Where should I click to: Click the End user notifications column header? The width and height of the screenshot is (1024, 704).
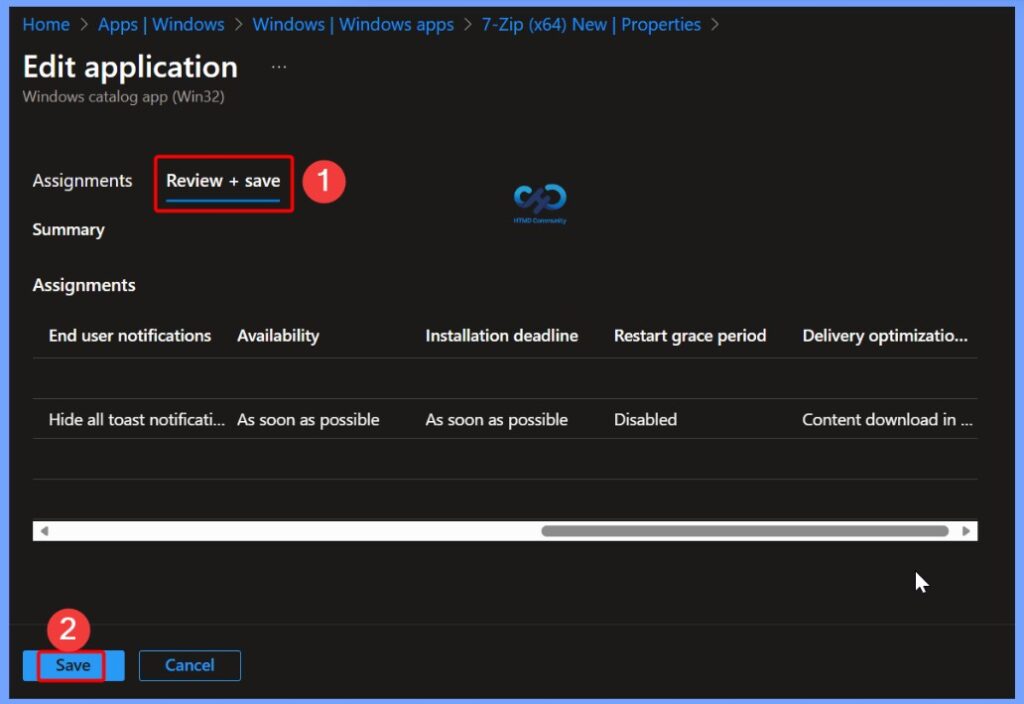128,335
